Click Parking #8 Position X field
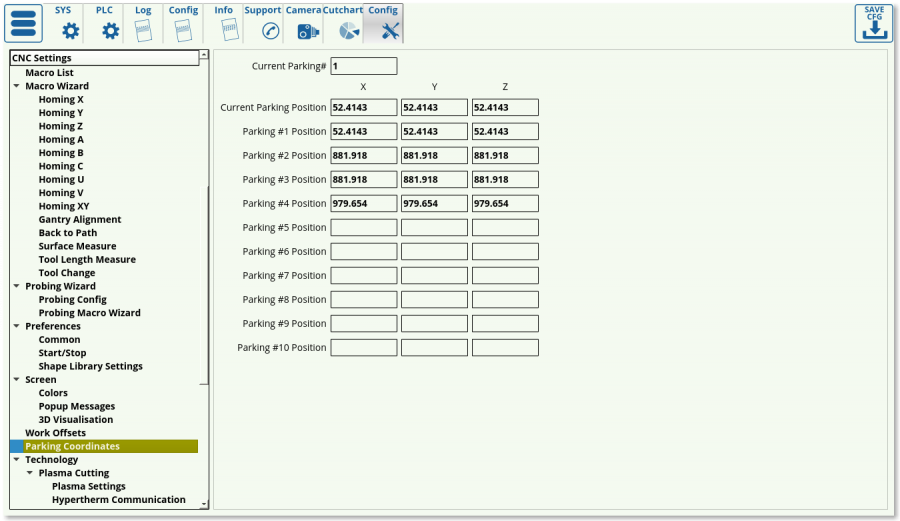 point(364,300)
